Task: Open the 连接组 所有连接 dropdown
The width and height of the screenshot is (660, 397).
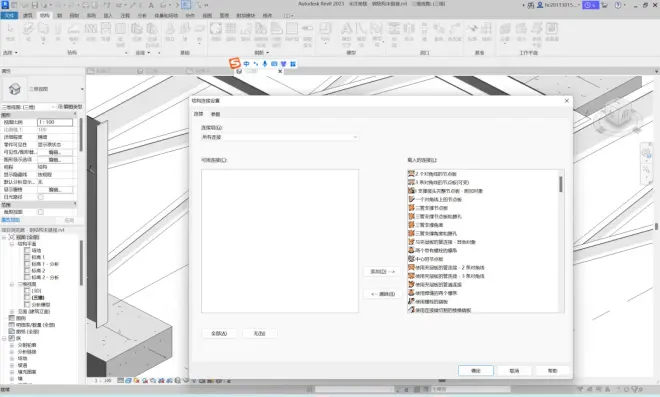Action: point(279,137)
